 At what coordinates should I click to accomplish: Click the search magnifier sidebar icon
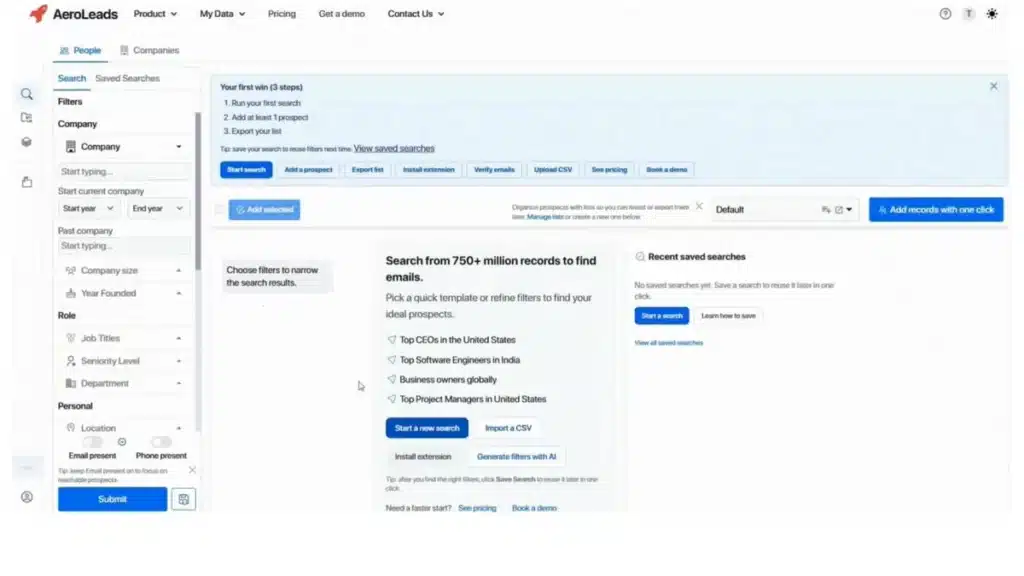click(27, 95)
